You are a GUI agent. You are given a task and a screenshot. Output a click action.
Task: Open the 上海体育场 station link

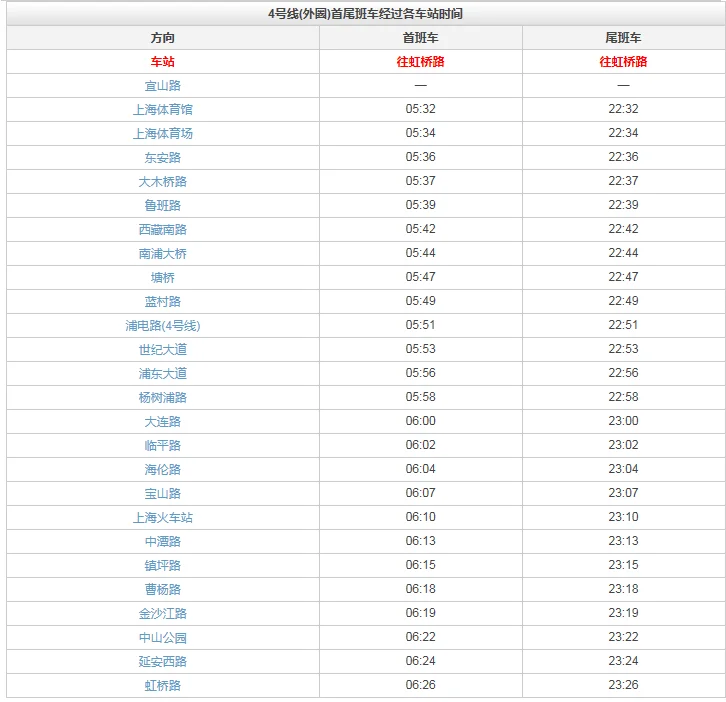(x=162, y=134)
